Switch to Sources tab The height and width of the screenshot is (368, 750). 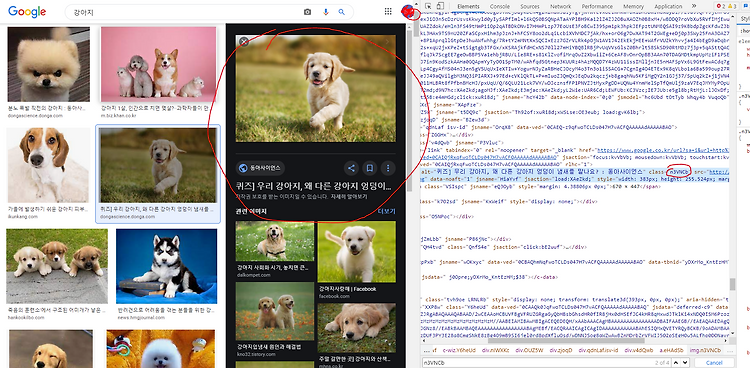point(530,6)
